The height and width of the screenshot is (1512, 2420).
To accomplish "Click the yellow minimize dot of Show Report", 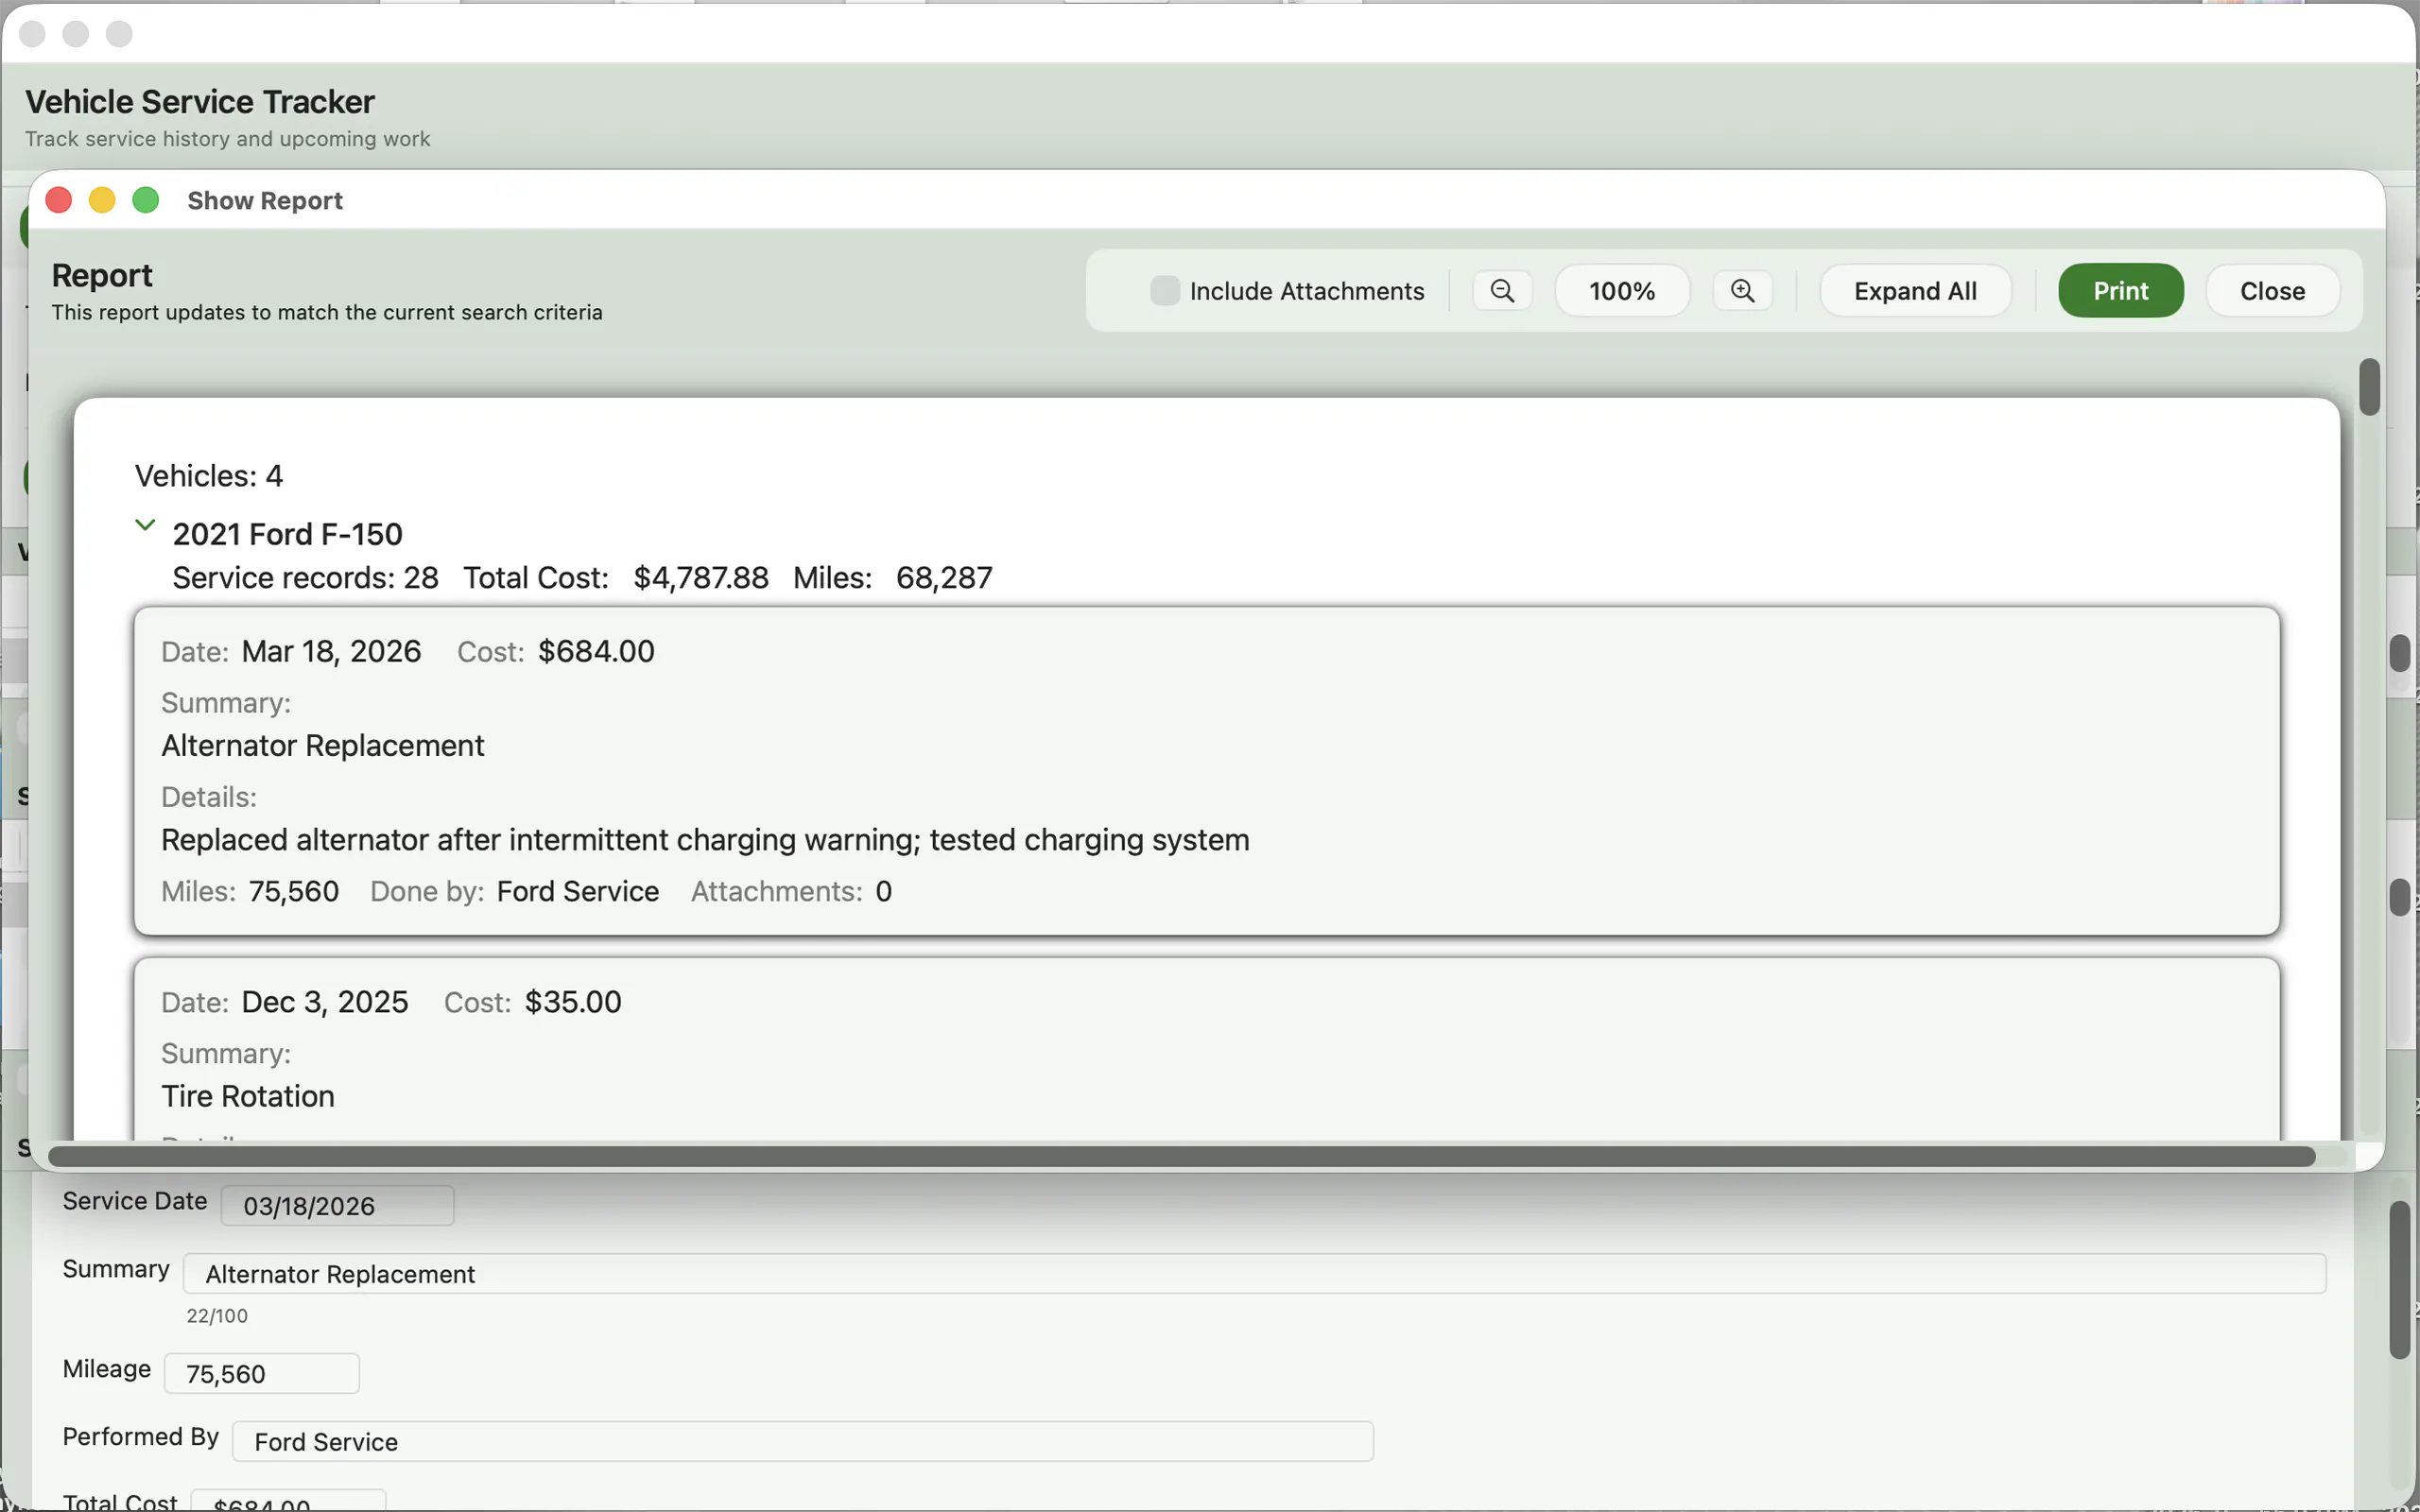I will click(102, 200).
